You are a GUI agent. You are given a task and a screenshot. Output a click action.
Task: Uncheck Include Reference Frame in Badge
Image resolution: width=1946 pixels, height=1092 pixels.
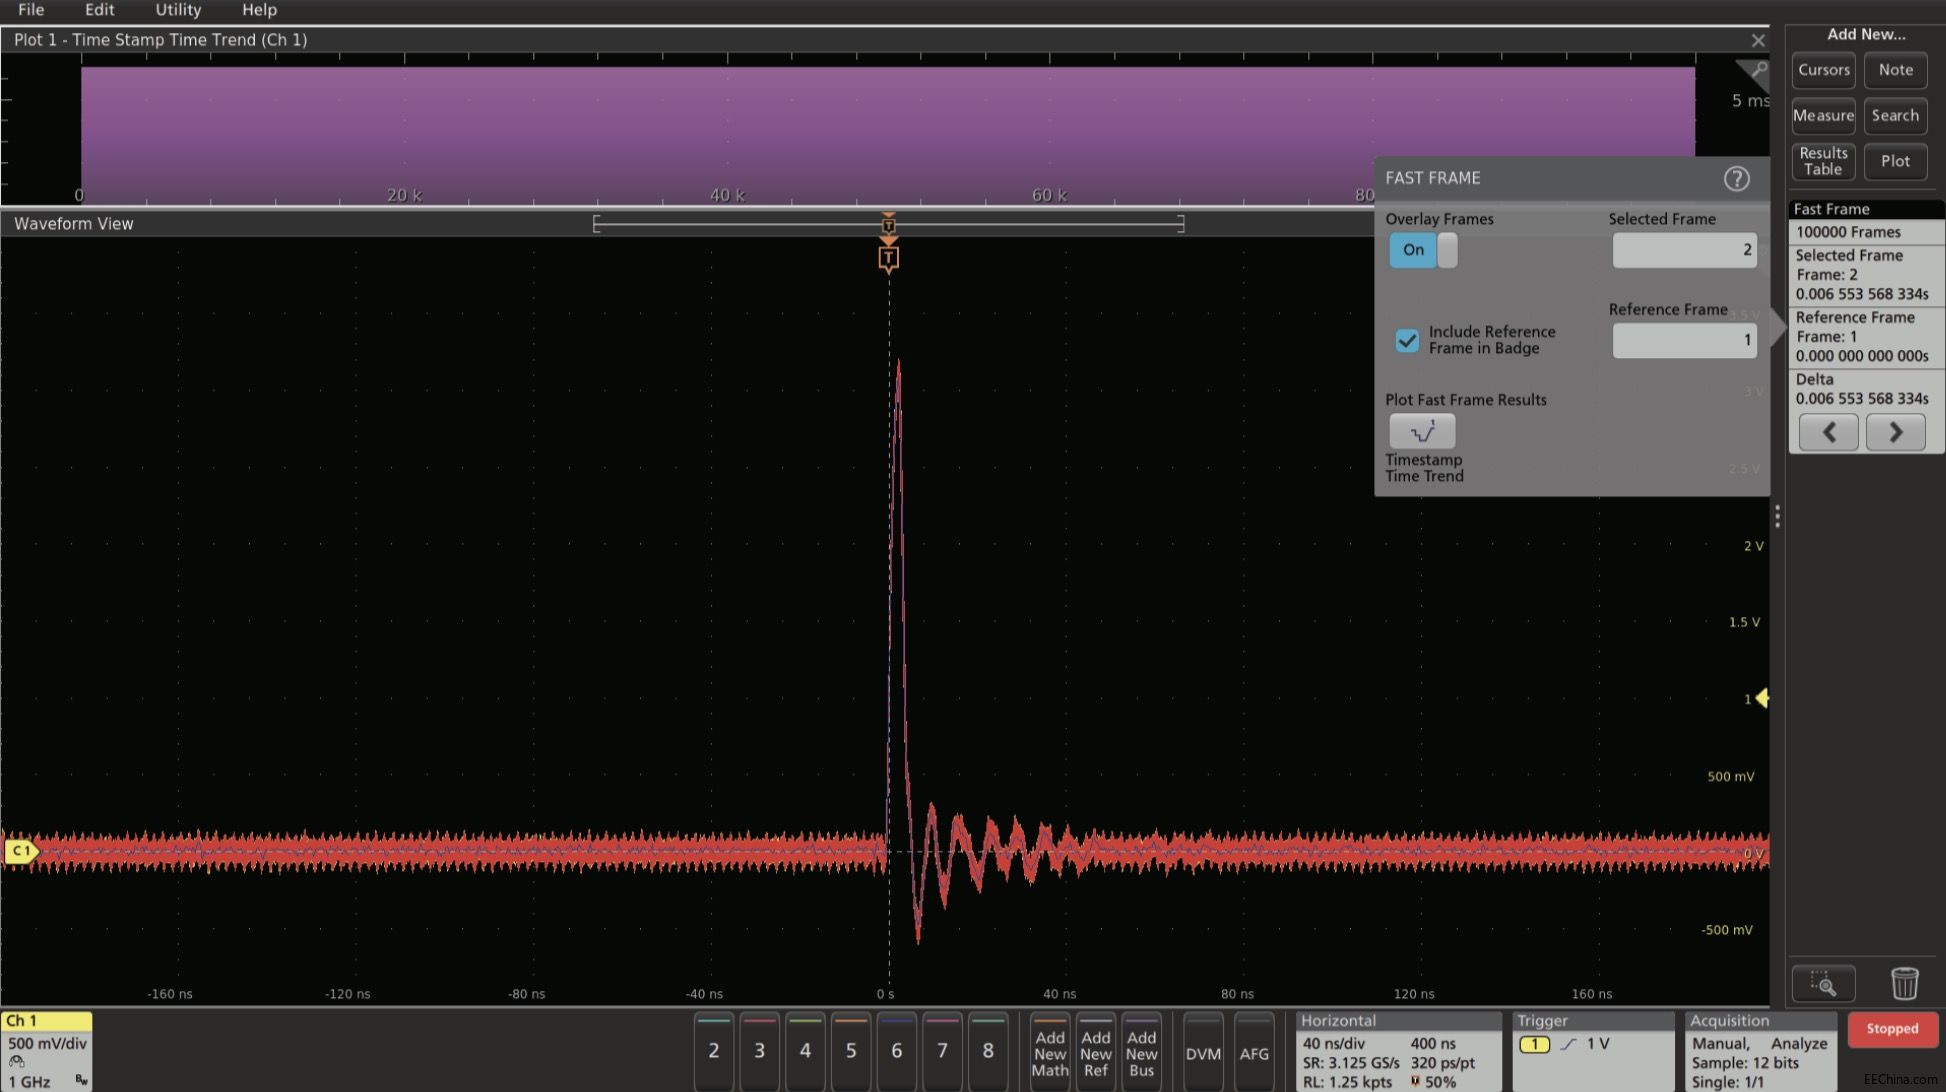[x=1407, y=340]
